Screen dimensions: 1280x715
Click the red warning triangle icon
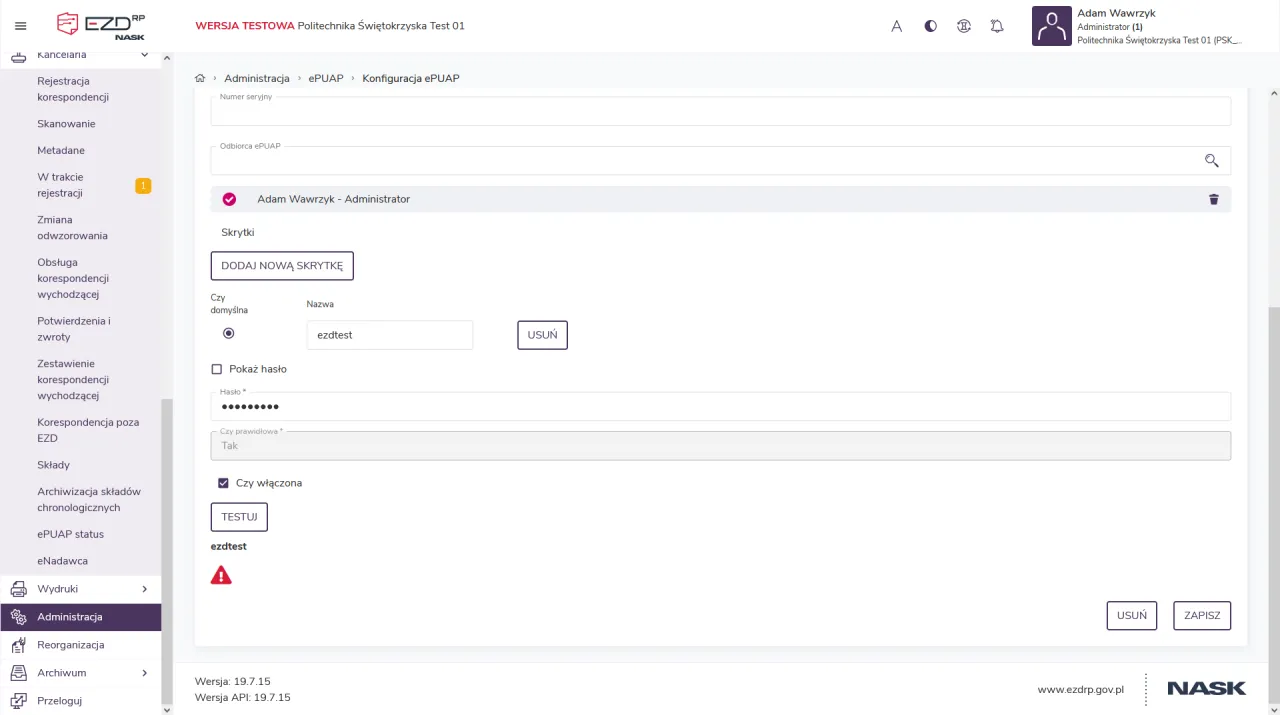221,575
